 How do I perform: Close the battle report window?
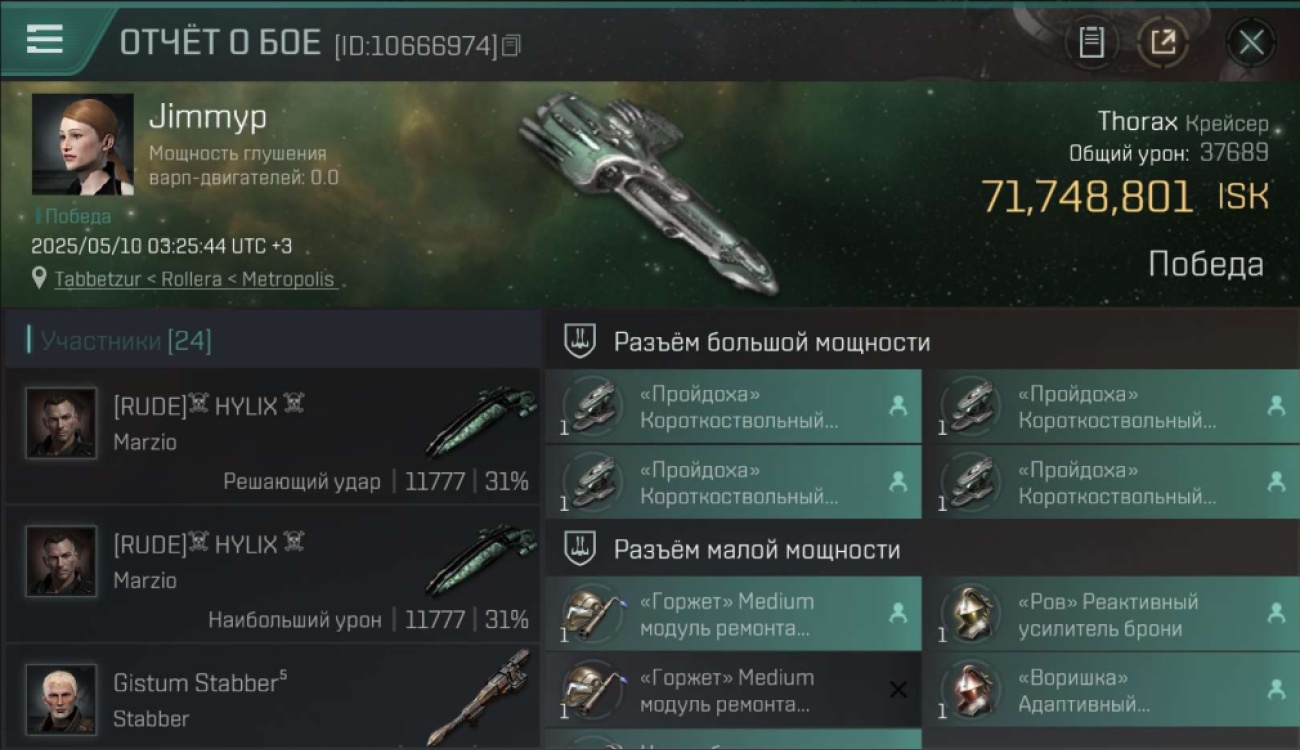[1251, 43]
